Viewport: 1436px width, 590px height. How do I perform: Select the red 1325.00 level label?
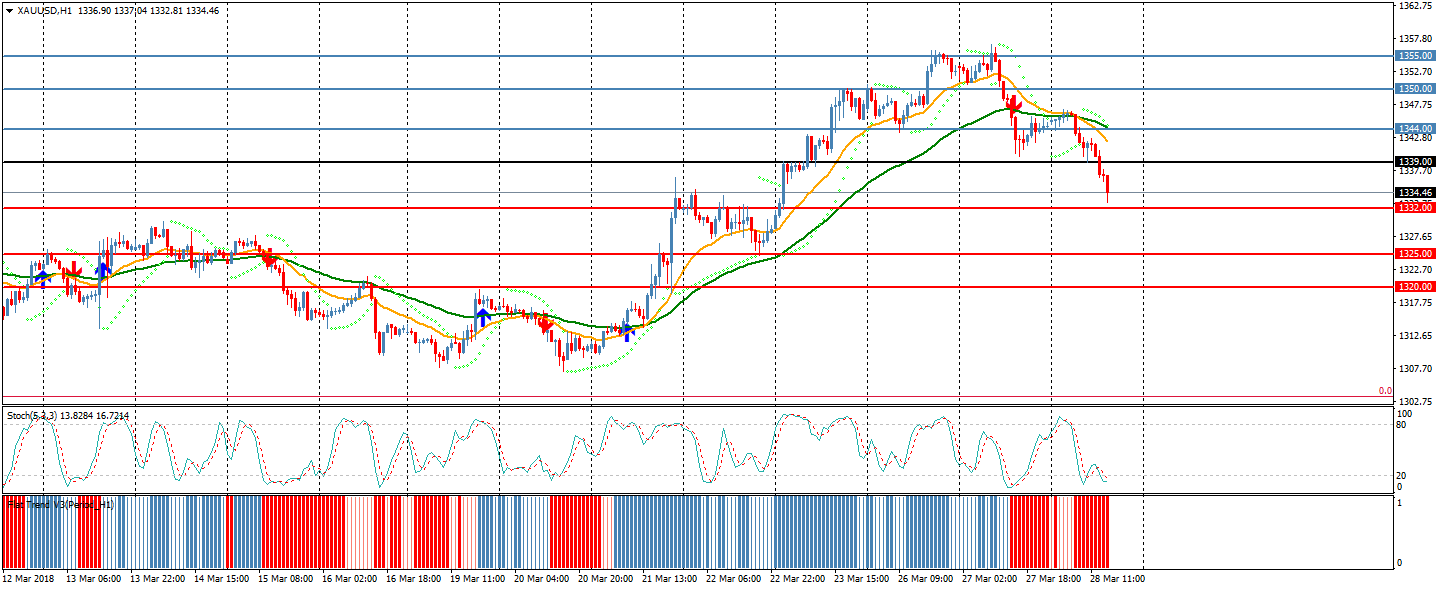1415,254
